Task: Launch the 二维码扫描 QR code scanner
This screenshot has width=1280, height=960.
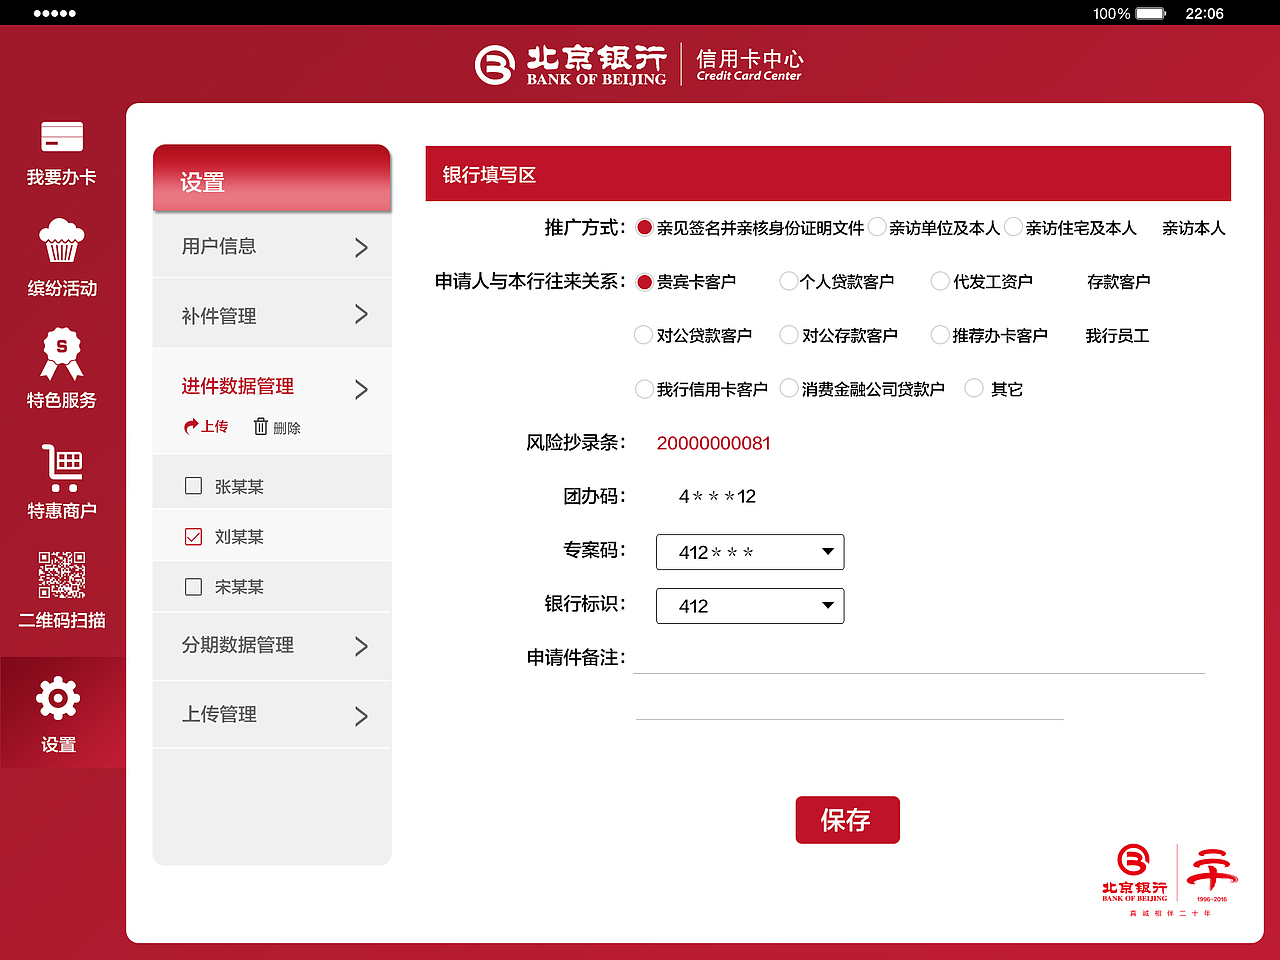Action: coord(61,576)
